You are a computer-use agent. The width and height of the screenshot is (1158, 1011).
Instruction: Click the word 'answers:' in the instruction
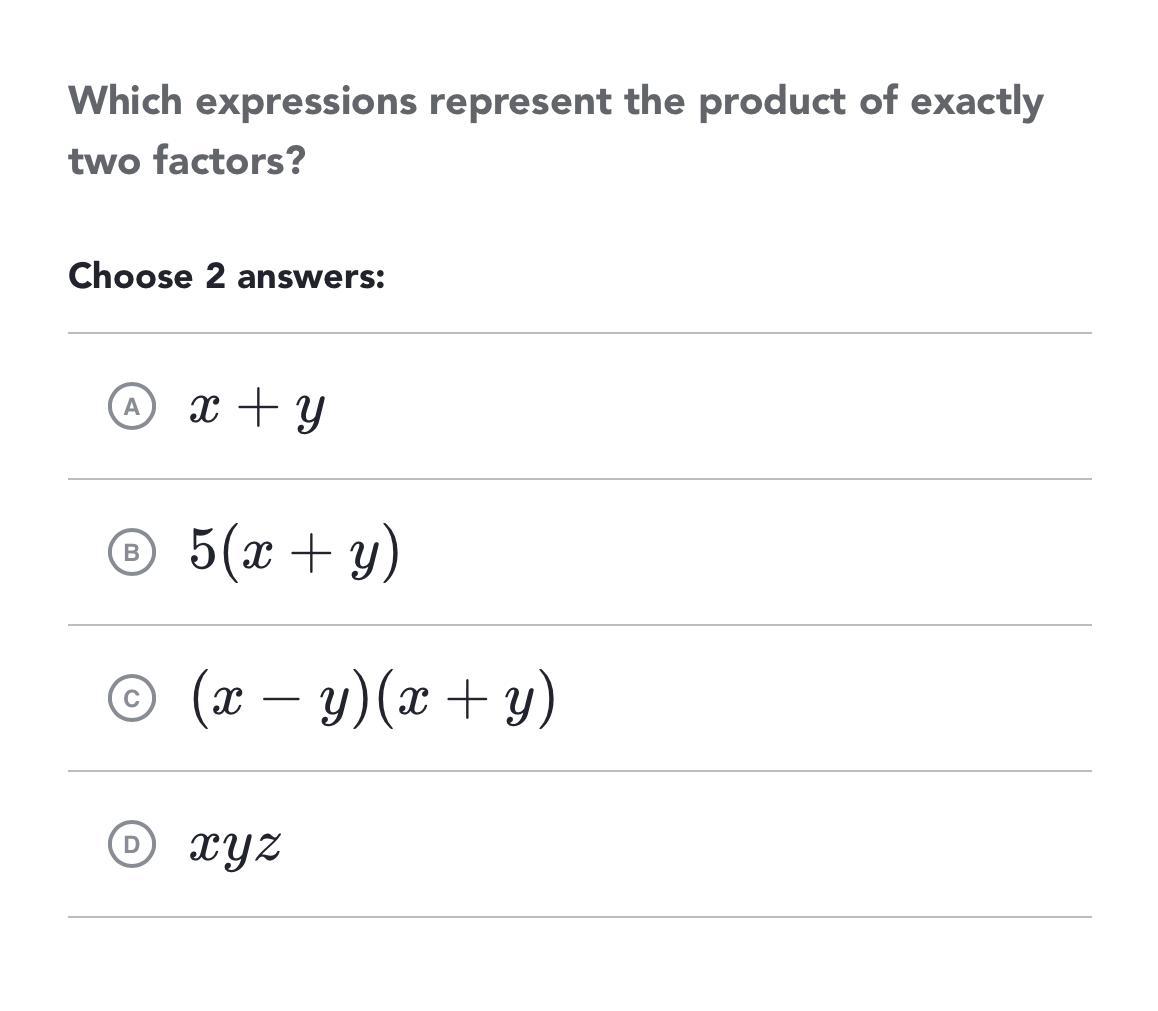click(310, 276)
